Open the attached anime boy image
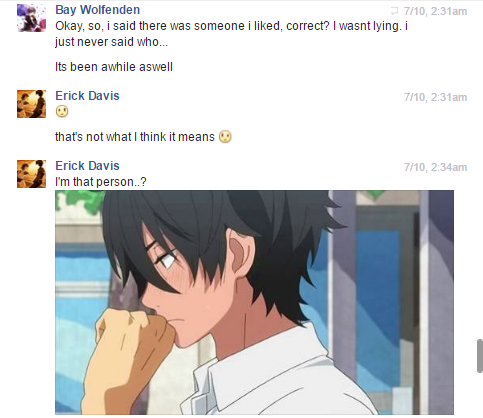This screenshot has height=418, width=483. (x=254, y=302)
